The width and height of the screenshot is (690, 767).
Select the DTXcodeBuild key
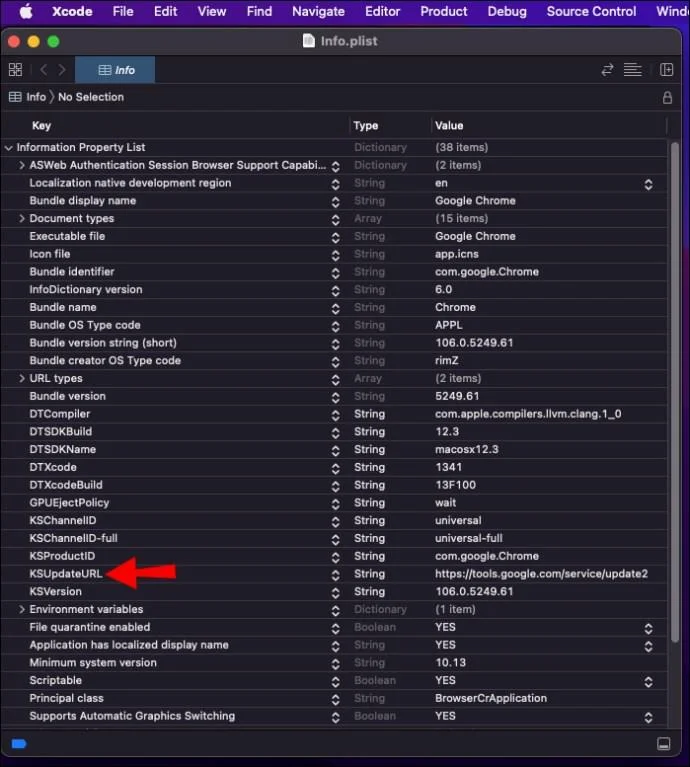pyautogui.click(x=66, y=485)
